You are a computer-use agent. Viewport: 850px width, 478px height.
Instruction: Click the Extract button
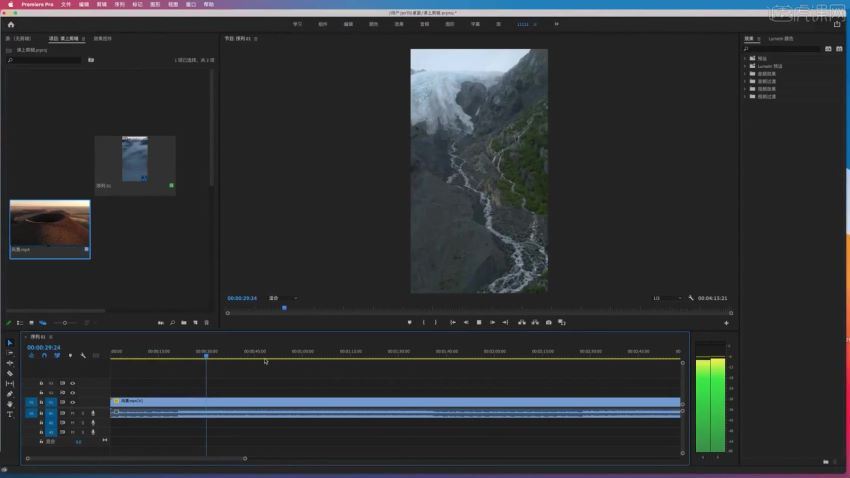[535, 322]
